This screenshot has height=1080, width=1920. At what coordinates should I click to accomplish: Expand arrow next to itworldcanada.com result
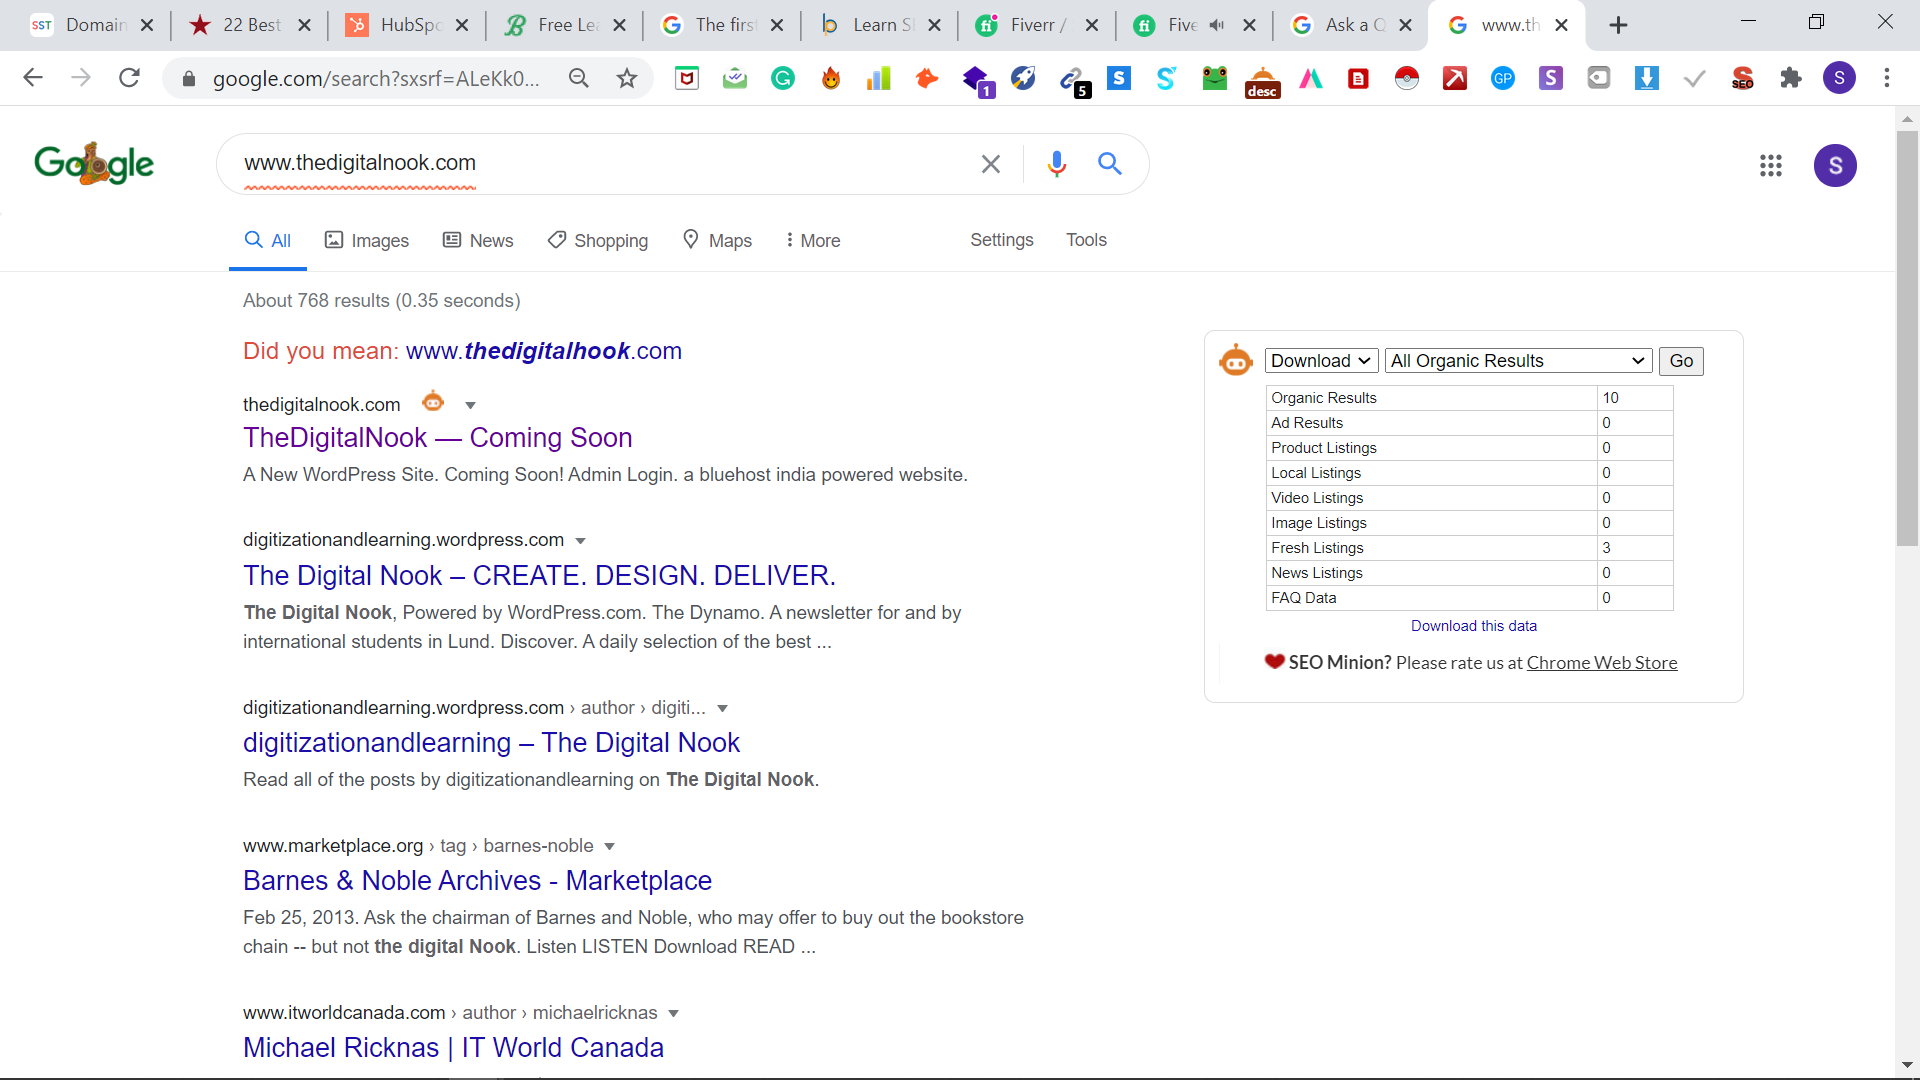[674, 1013]
